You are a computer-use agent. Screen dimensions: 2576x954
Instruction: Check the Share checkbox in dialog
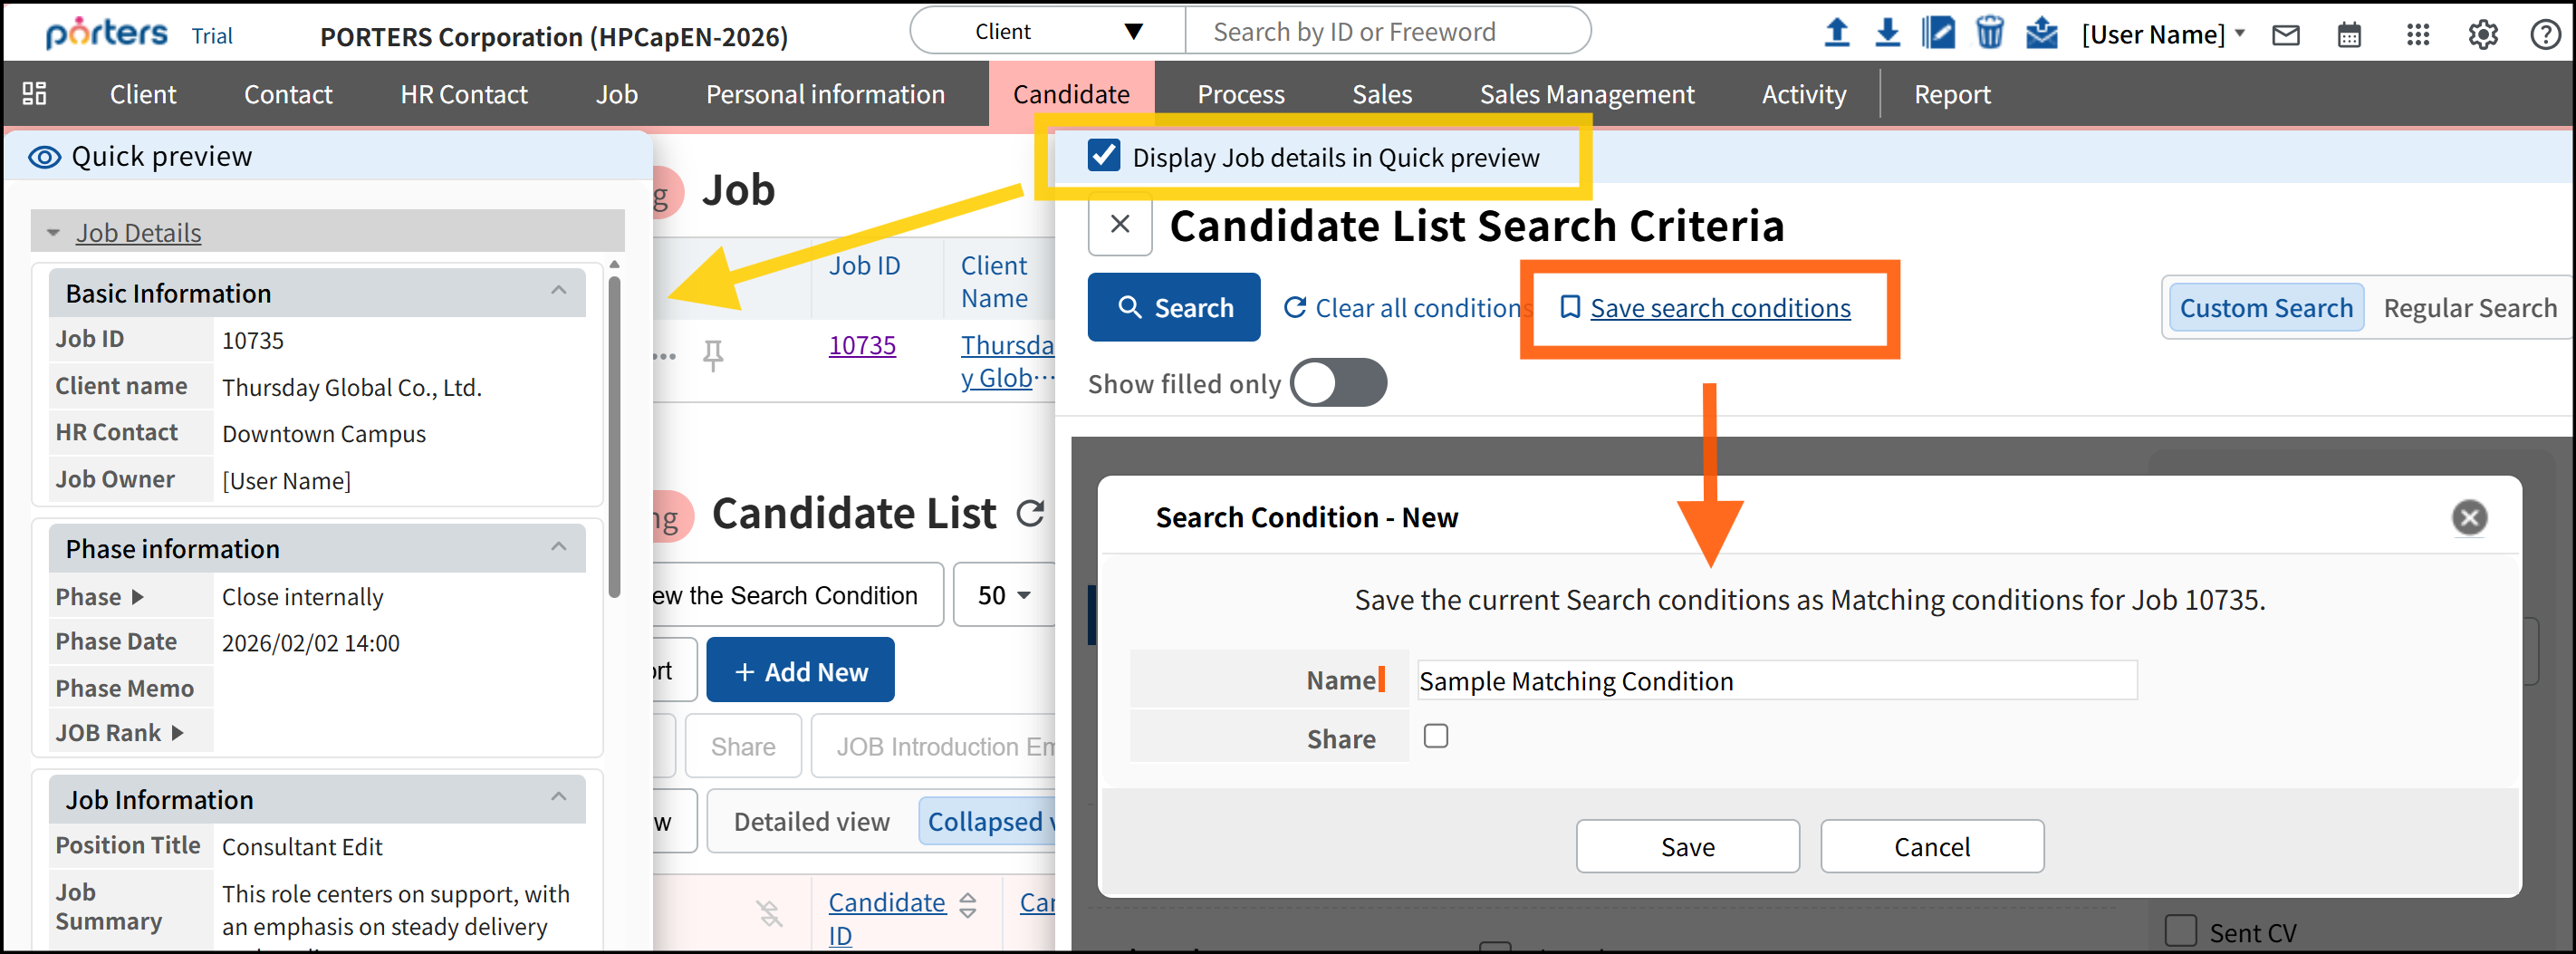pyautogui.click(x=1436, y=737)
